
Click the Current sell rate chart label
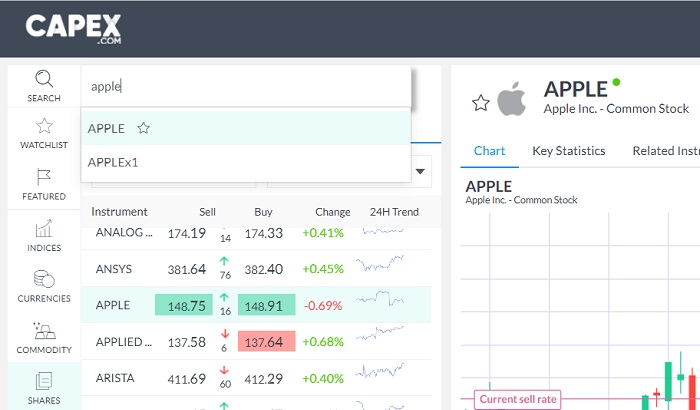[517, 399]
